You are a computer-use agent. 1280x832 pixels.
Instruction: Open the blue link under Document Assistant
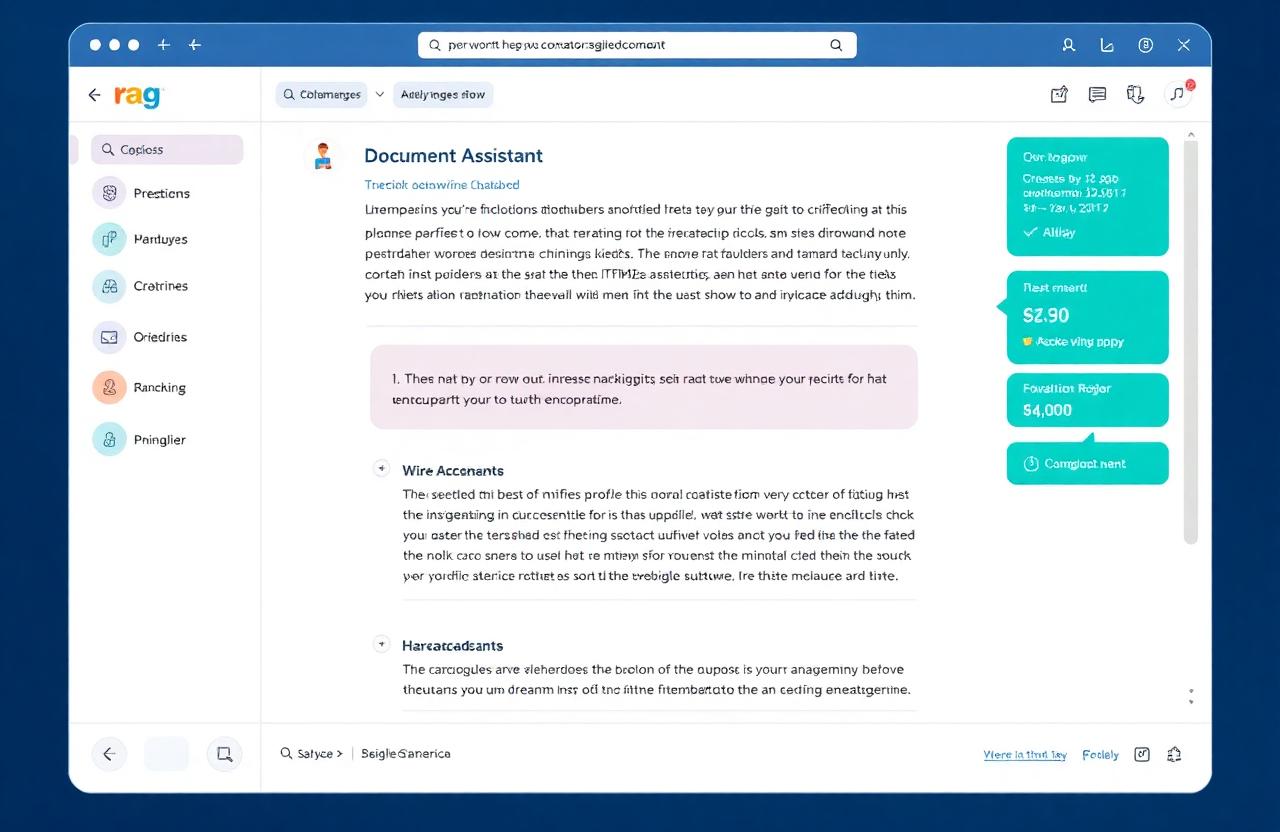(442, 185)
